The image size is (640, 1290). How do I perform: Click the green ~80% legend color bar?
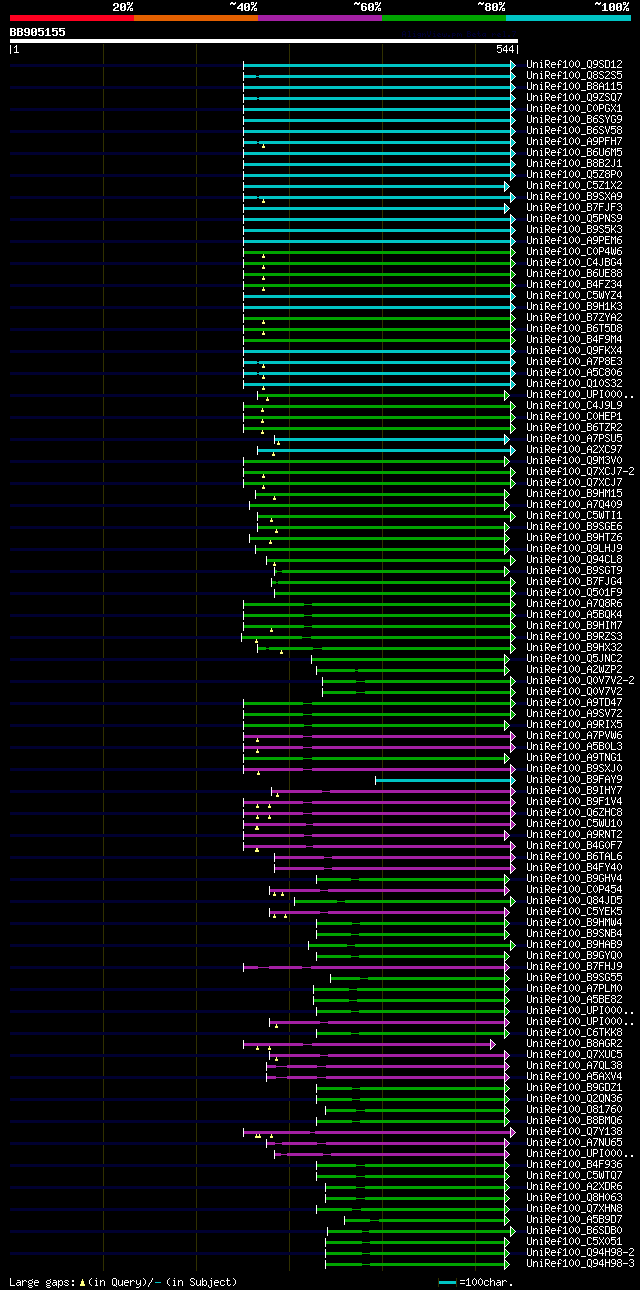click(444, 17)
